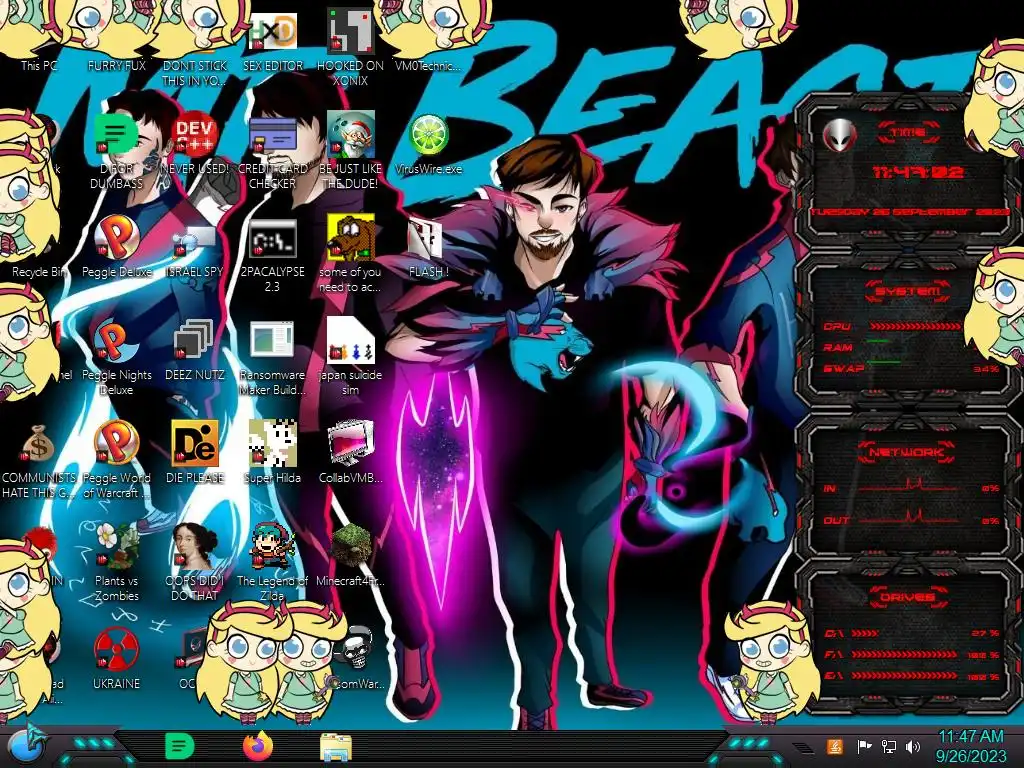
Task: Select the NEVER USED! Dev-C++ icon
Action: point(195,136)
